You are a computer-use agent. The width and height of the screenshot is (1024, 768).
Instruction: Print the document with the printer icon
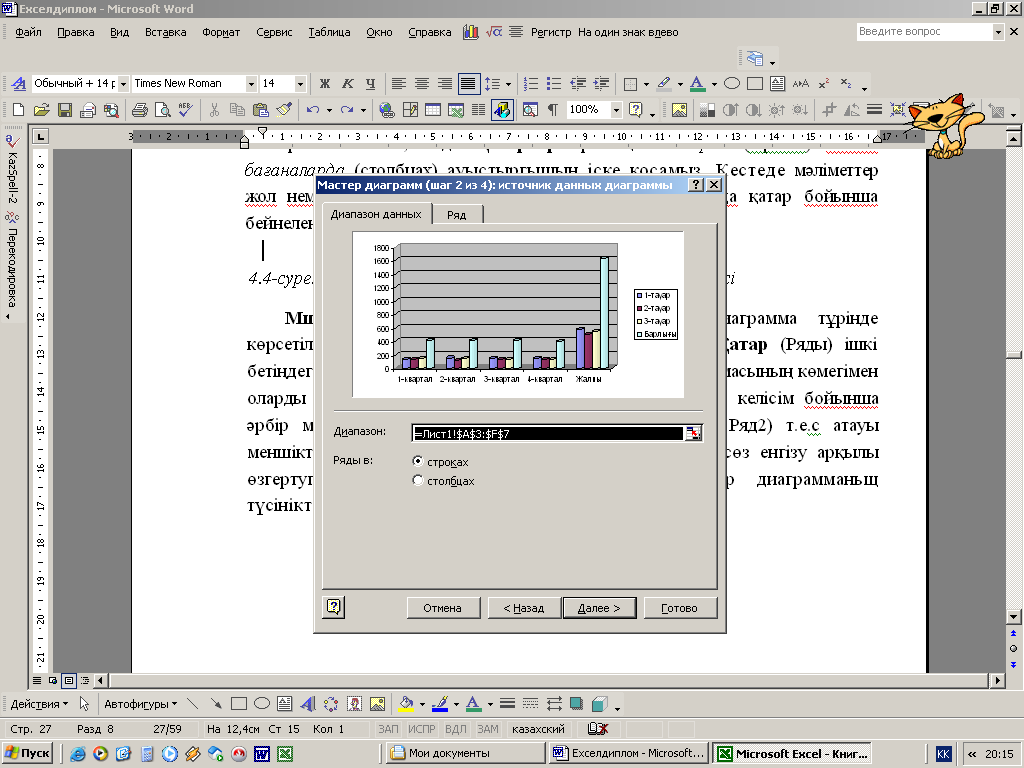(139, 110)
